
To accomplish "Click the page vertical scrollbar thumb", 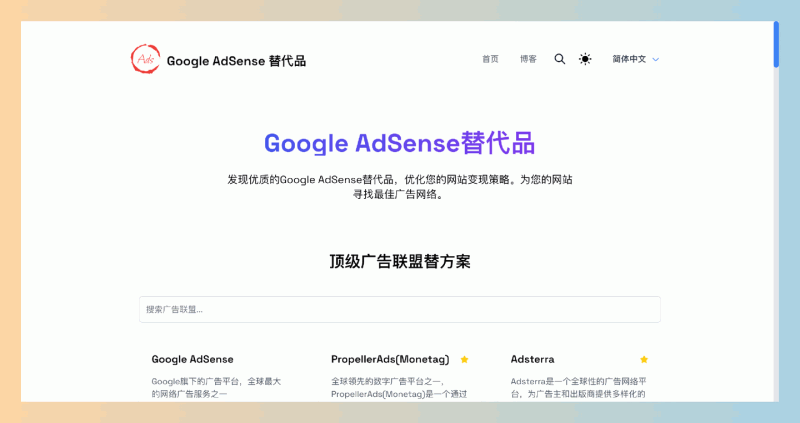I will pos(776,44).
